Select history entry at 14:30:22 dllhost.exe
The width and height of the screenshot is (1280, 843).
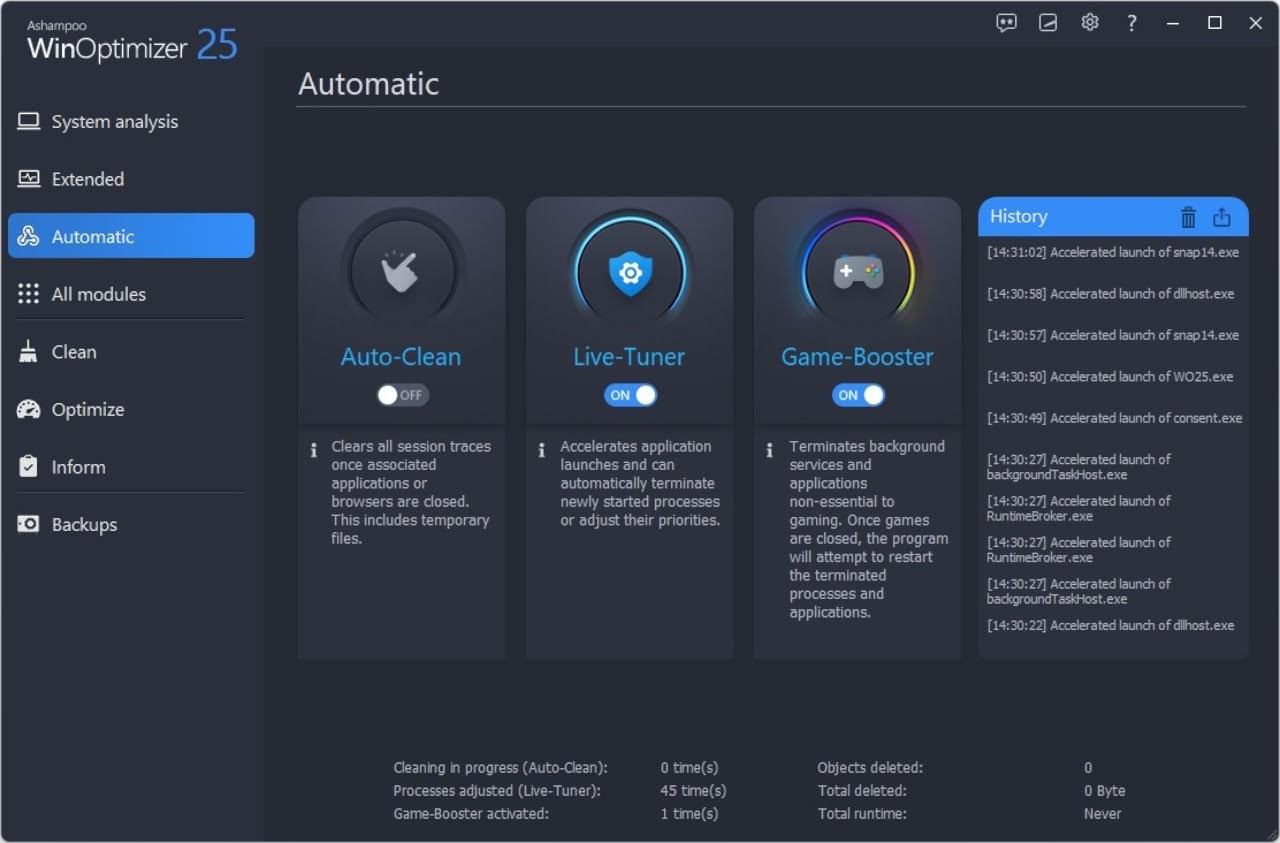click(1111, 626)
